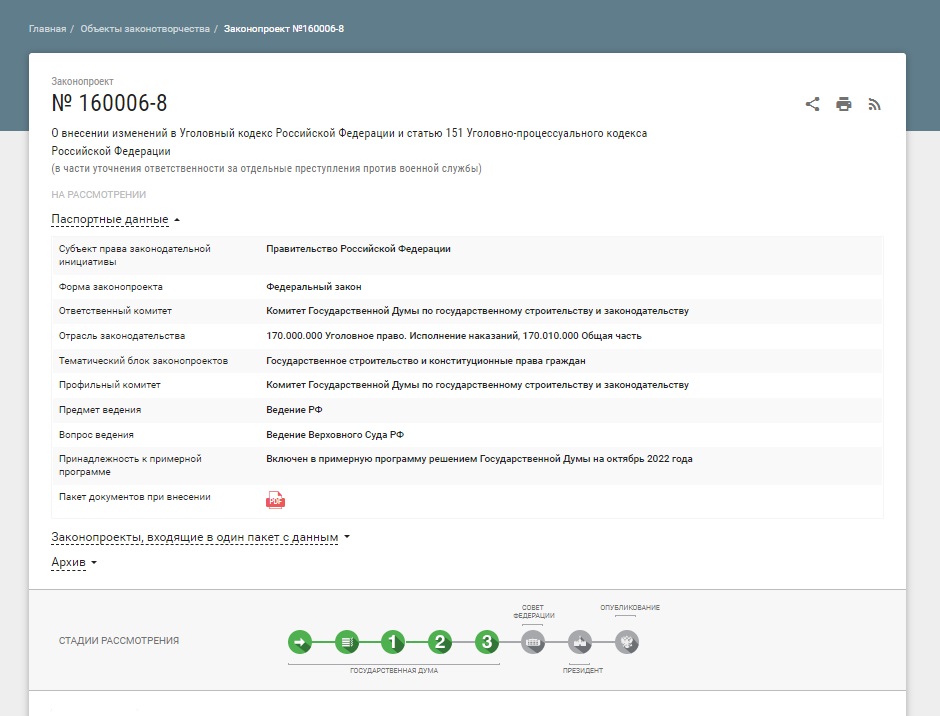The height and width of the screenshot is (716, 940).
Task: Open 'Объекты законотворчества' breadcrumb link
Action: coord(145,29)
